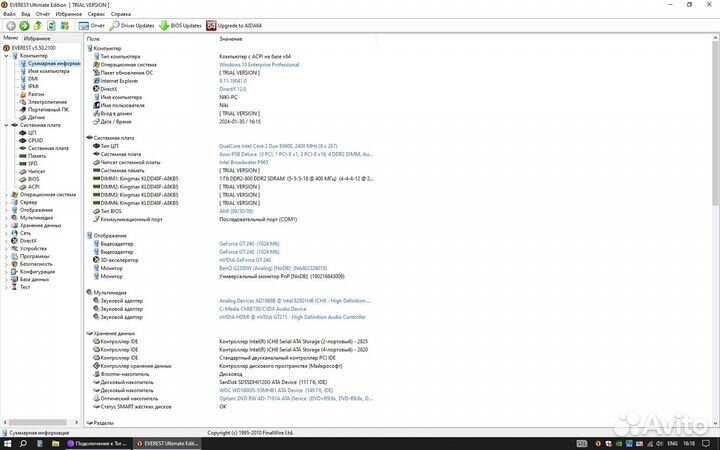The height and width of the screenshot is (450, 720).
Task: Click the Refresh toolbar icon
Action: coord(51,26)
